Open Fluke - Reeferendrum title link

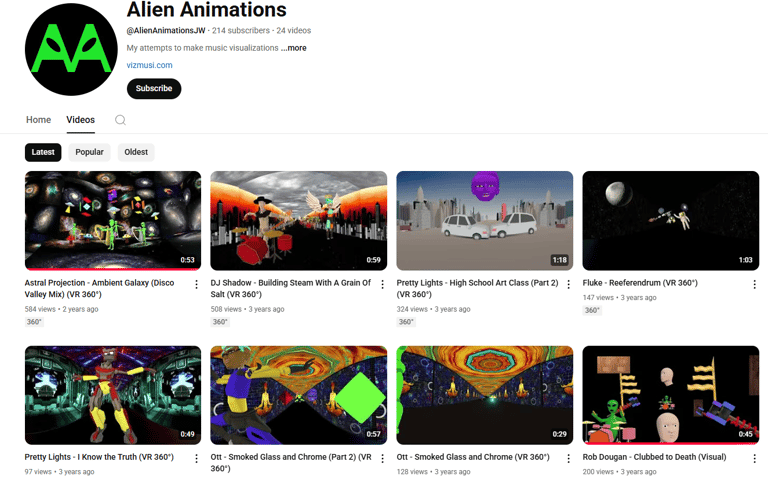[x=640, y=283]
